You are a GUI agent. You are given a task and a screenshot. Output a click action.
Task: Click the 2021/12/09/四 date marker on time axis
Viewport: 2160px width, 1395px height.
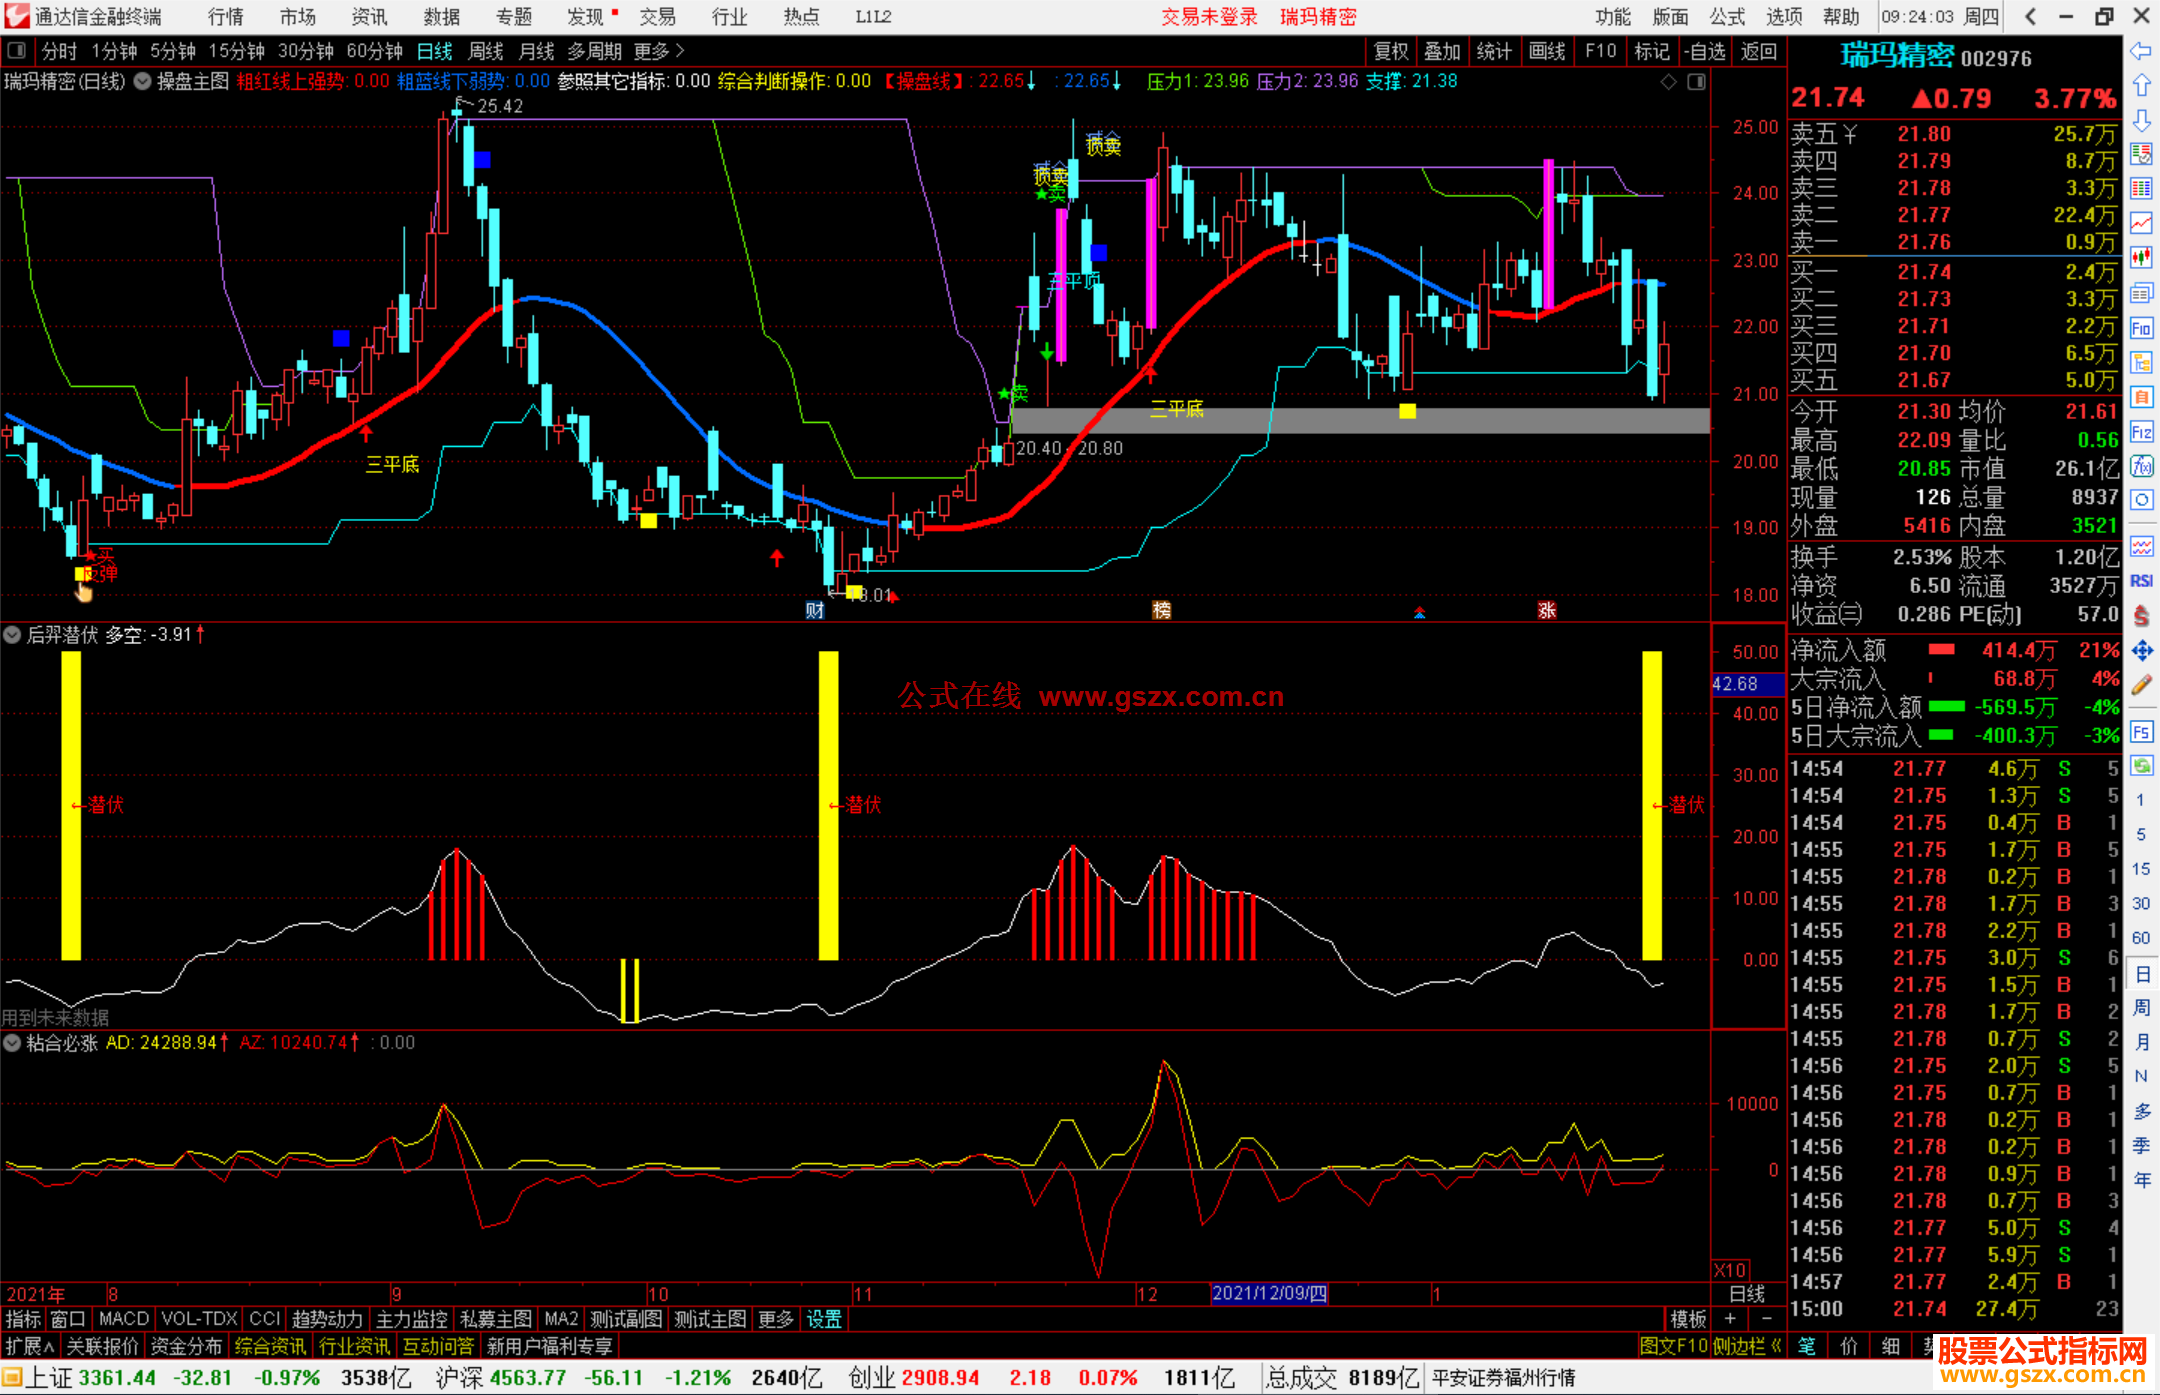pos(1269,1293)
